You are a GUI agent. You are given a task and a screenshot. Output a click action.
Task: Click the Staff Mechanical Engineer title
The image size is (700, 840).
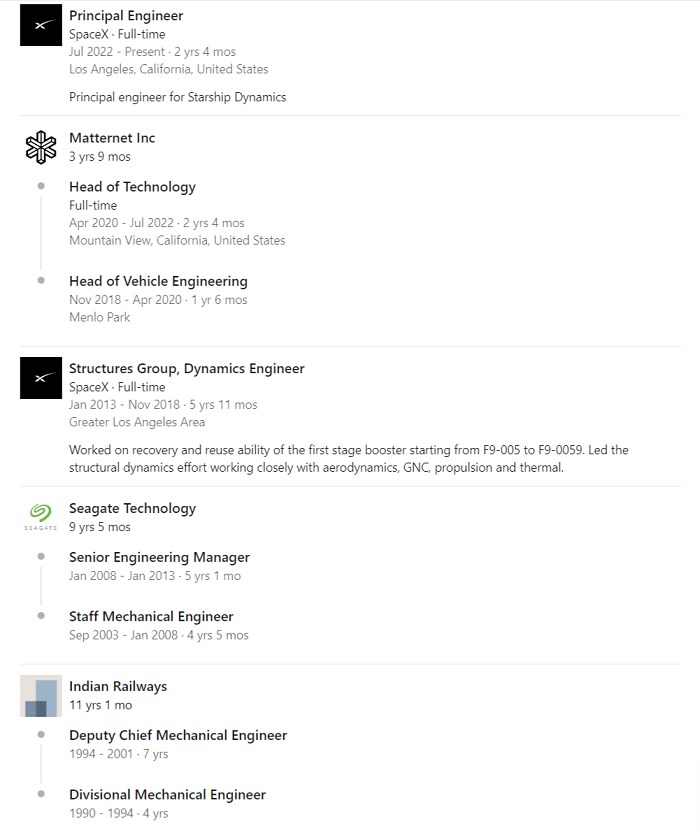pyautogui.click(x=151, y=616)
